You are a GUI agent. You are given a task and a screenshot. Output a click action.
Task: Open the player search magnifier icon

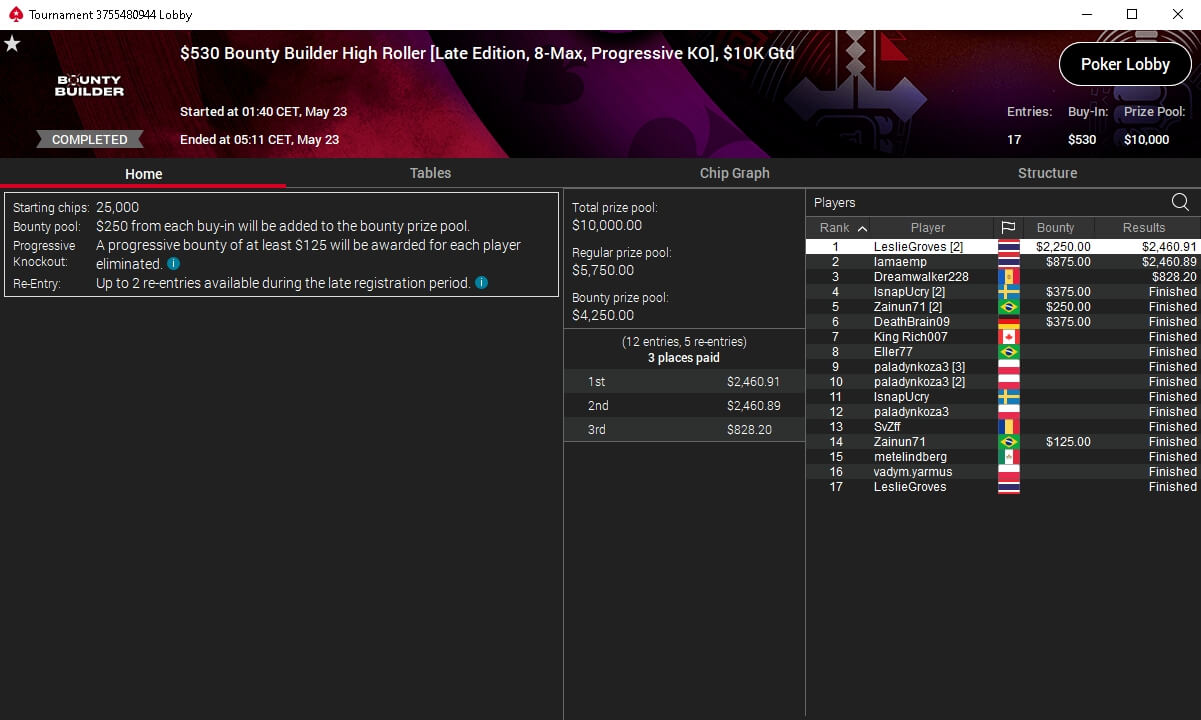pyautogui.click(x=1180, y=202)
